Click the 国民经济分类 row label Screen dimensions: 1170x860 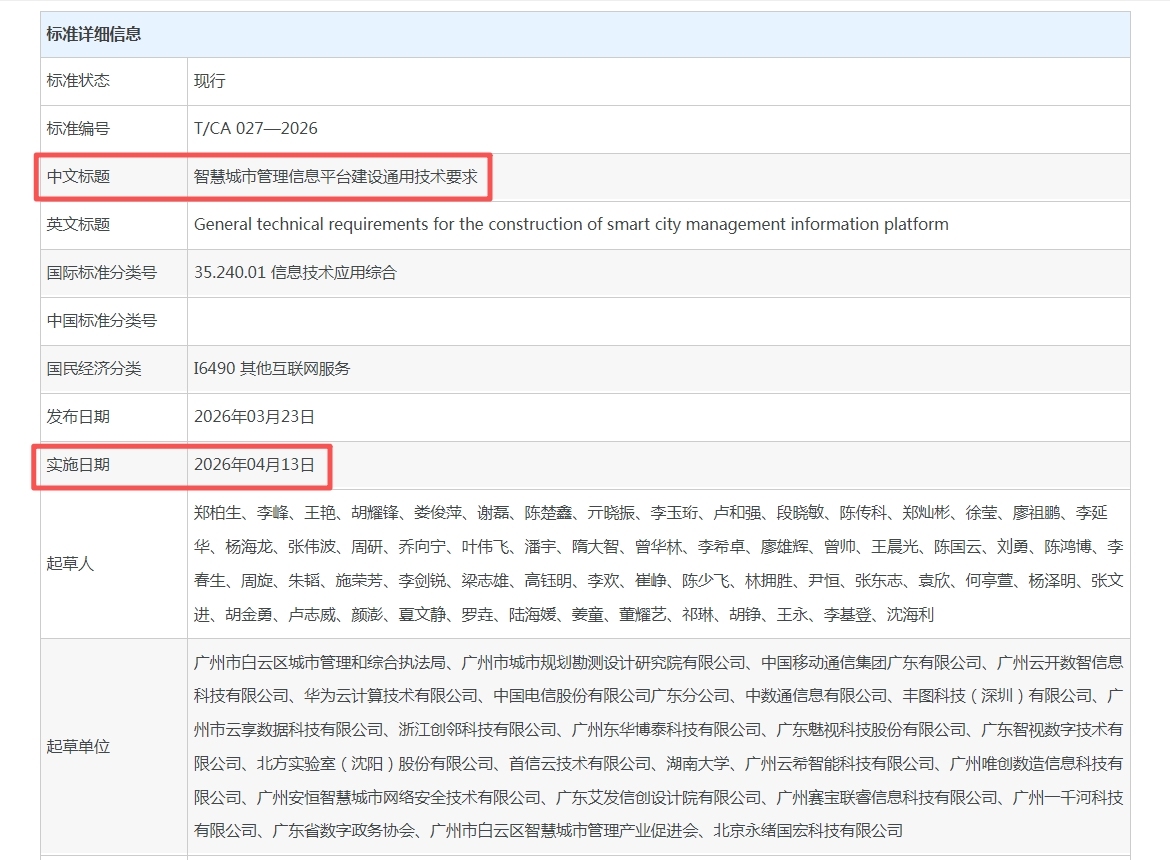(94, 369)
